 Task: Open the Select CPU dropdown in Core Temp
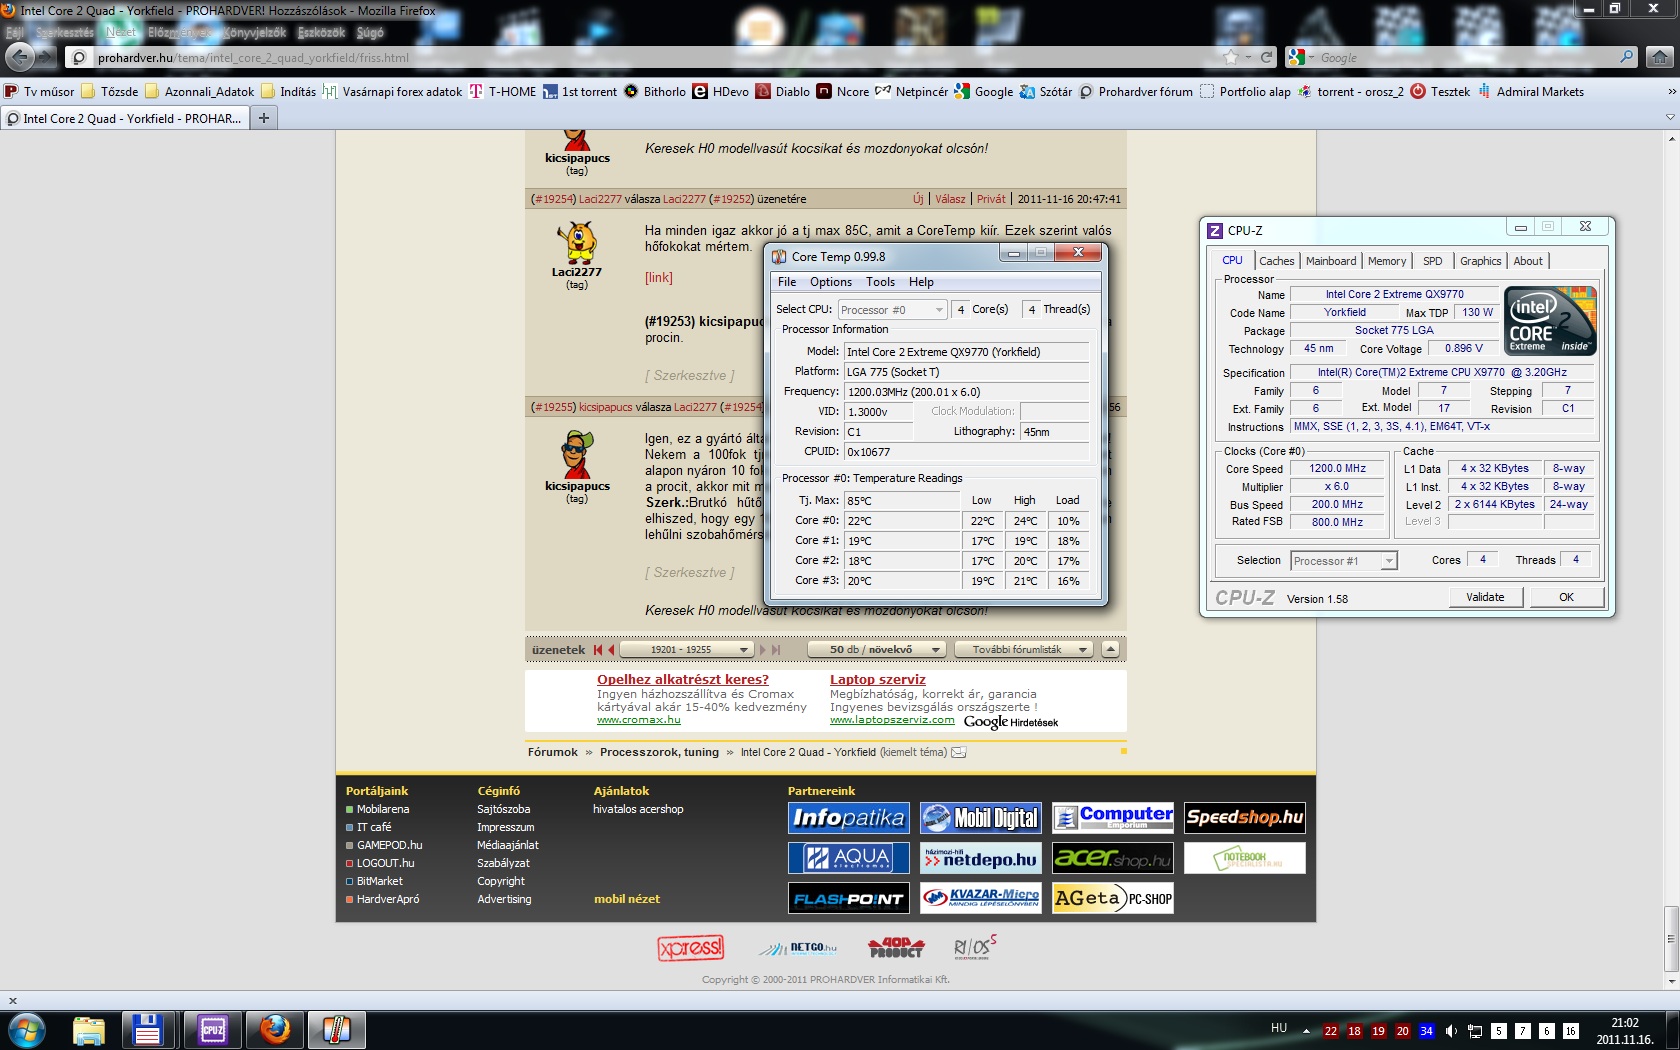point(892,310)
